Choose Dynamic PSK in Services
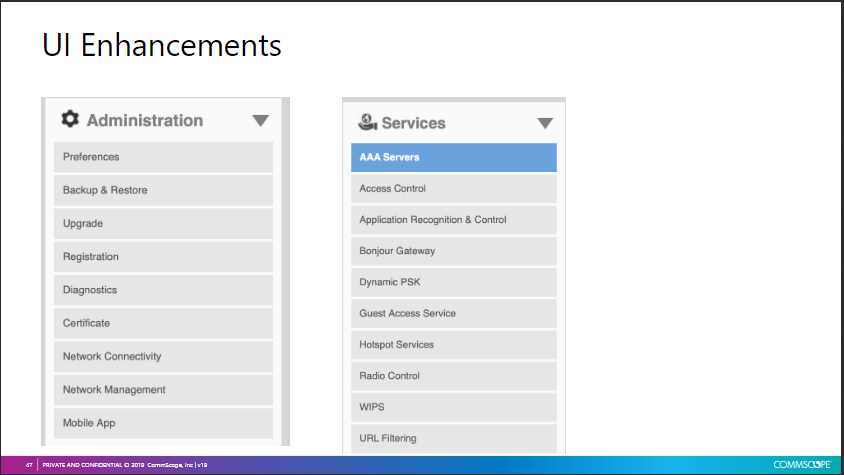 coord(453,282)
